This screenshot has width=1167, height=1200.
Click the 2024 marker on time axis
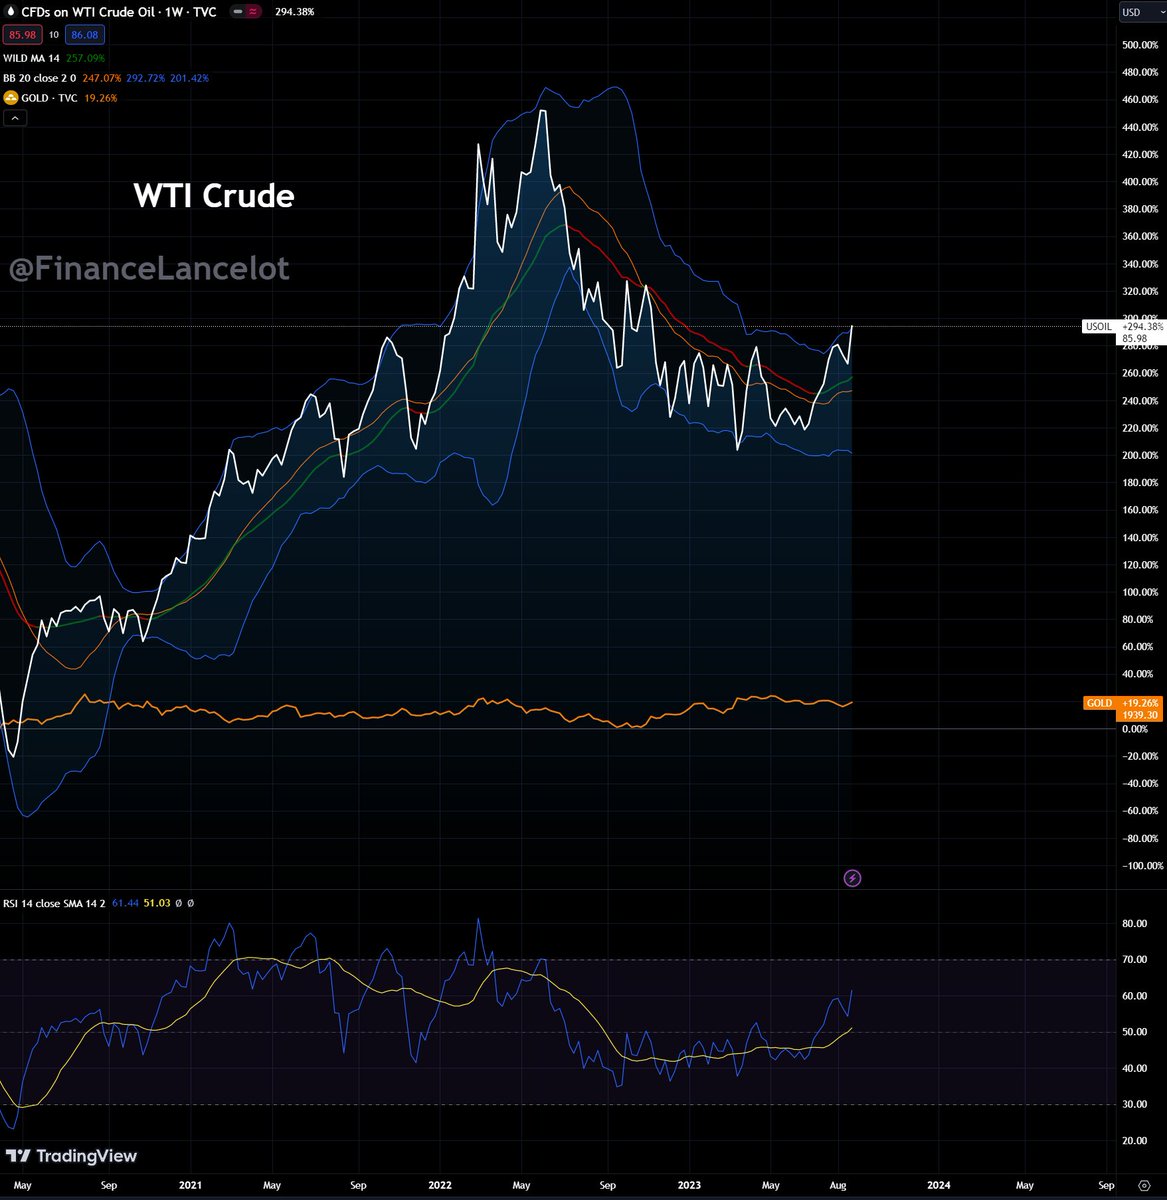(939, 1185)
